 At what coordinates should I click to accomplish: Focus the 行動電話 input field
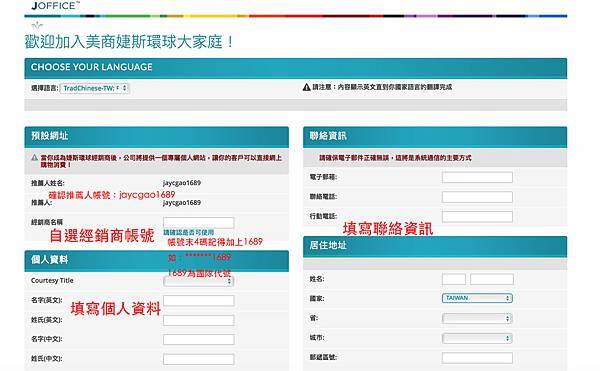click(x=477, y=216)
